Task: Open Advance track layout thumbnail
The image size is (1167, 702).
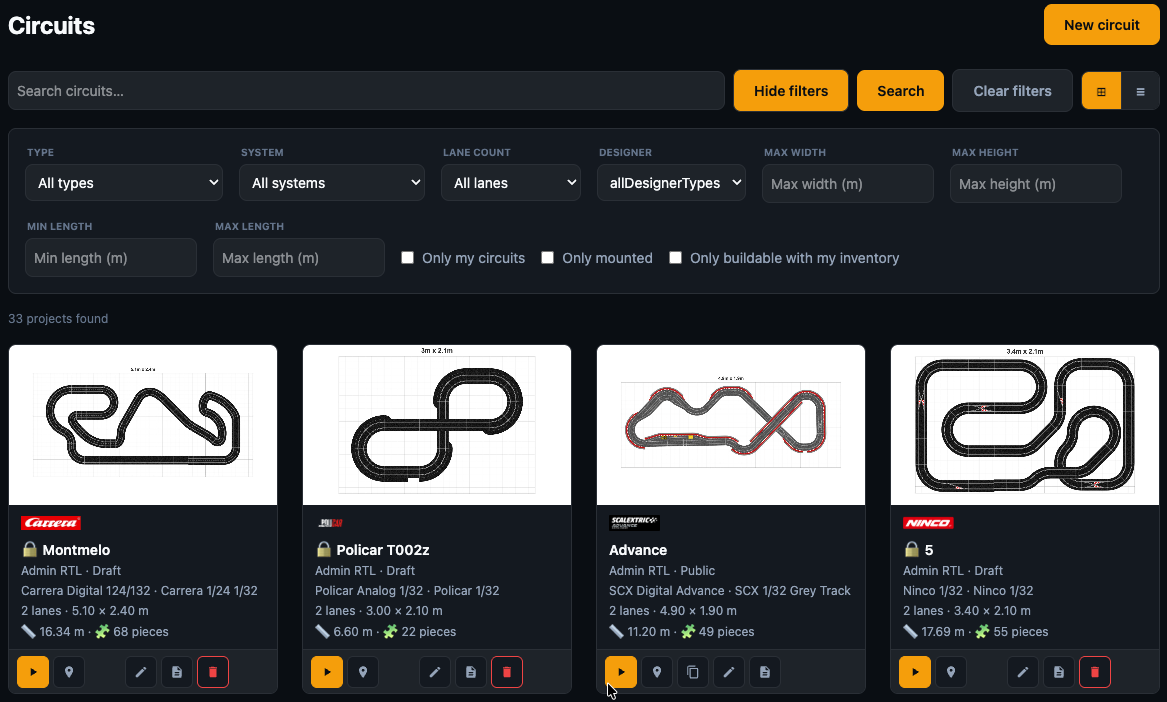Action: 731,425
